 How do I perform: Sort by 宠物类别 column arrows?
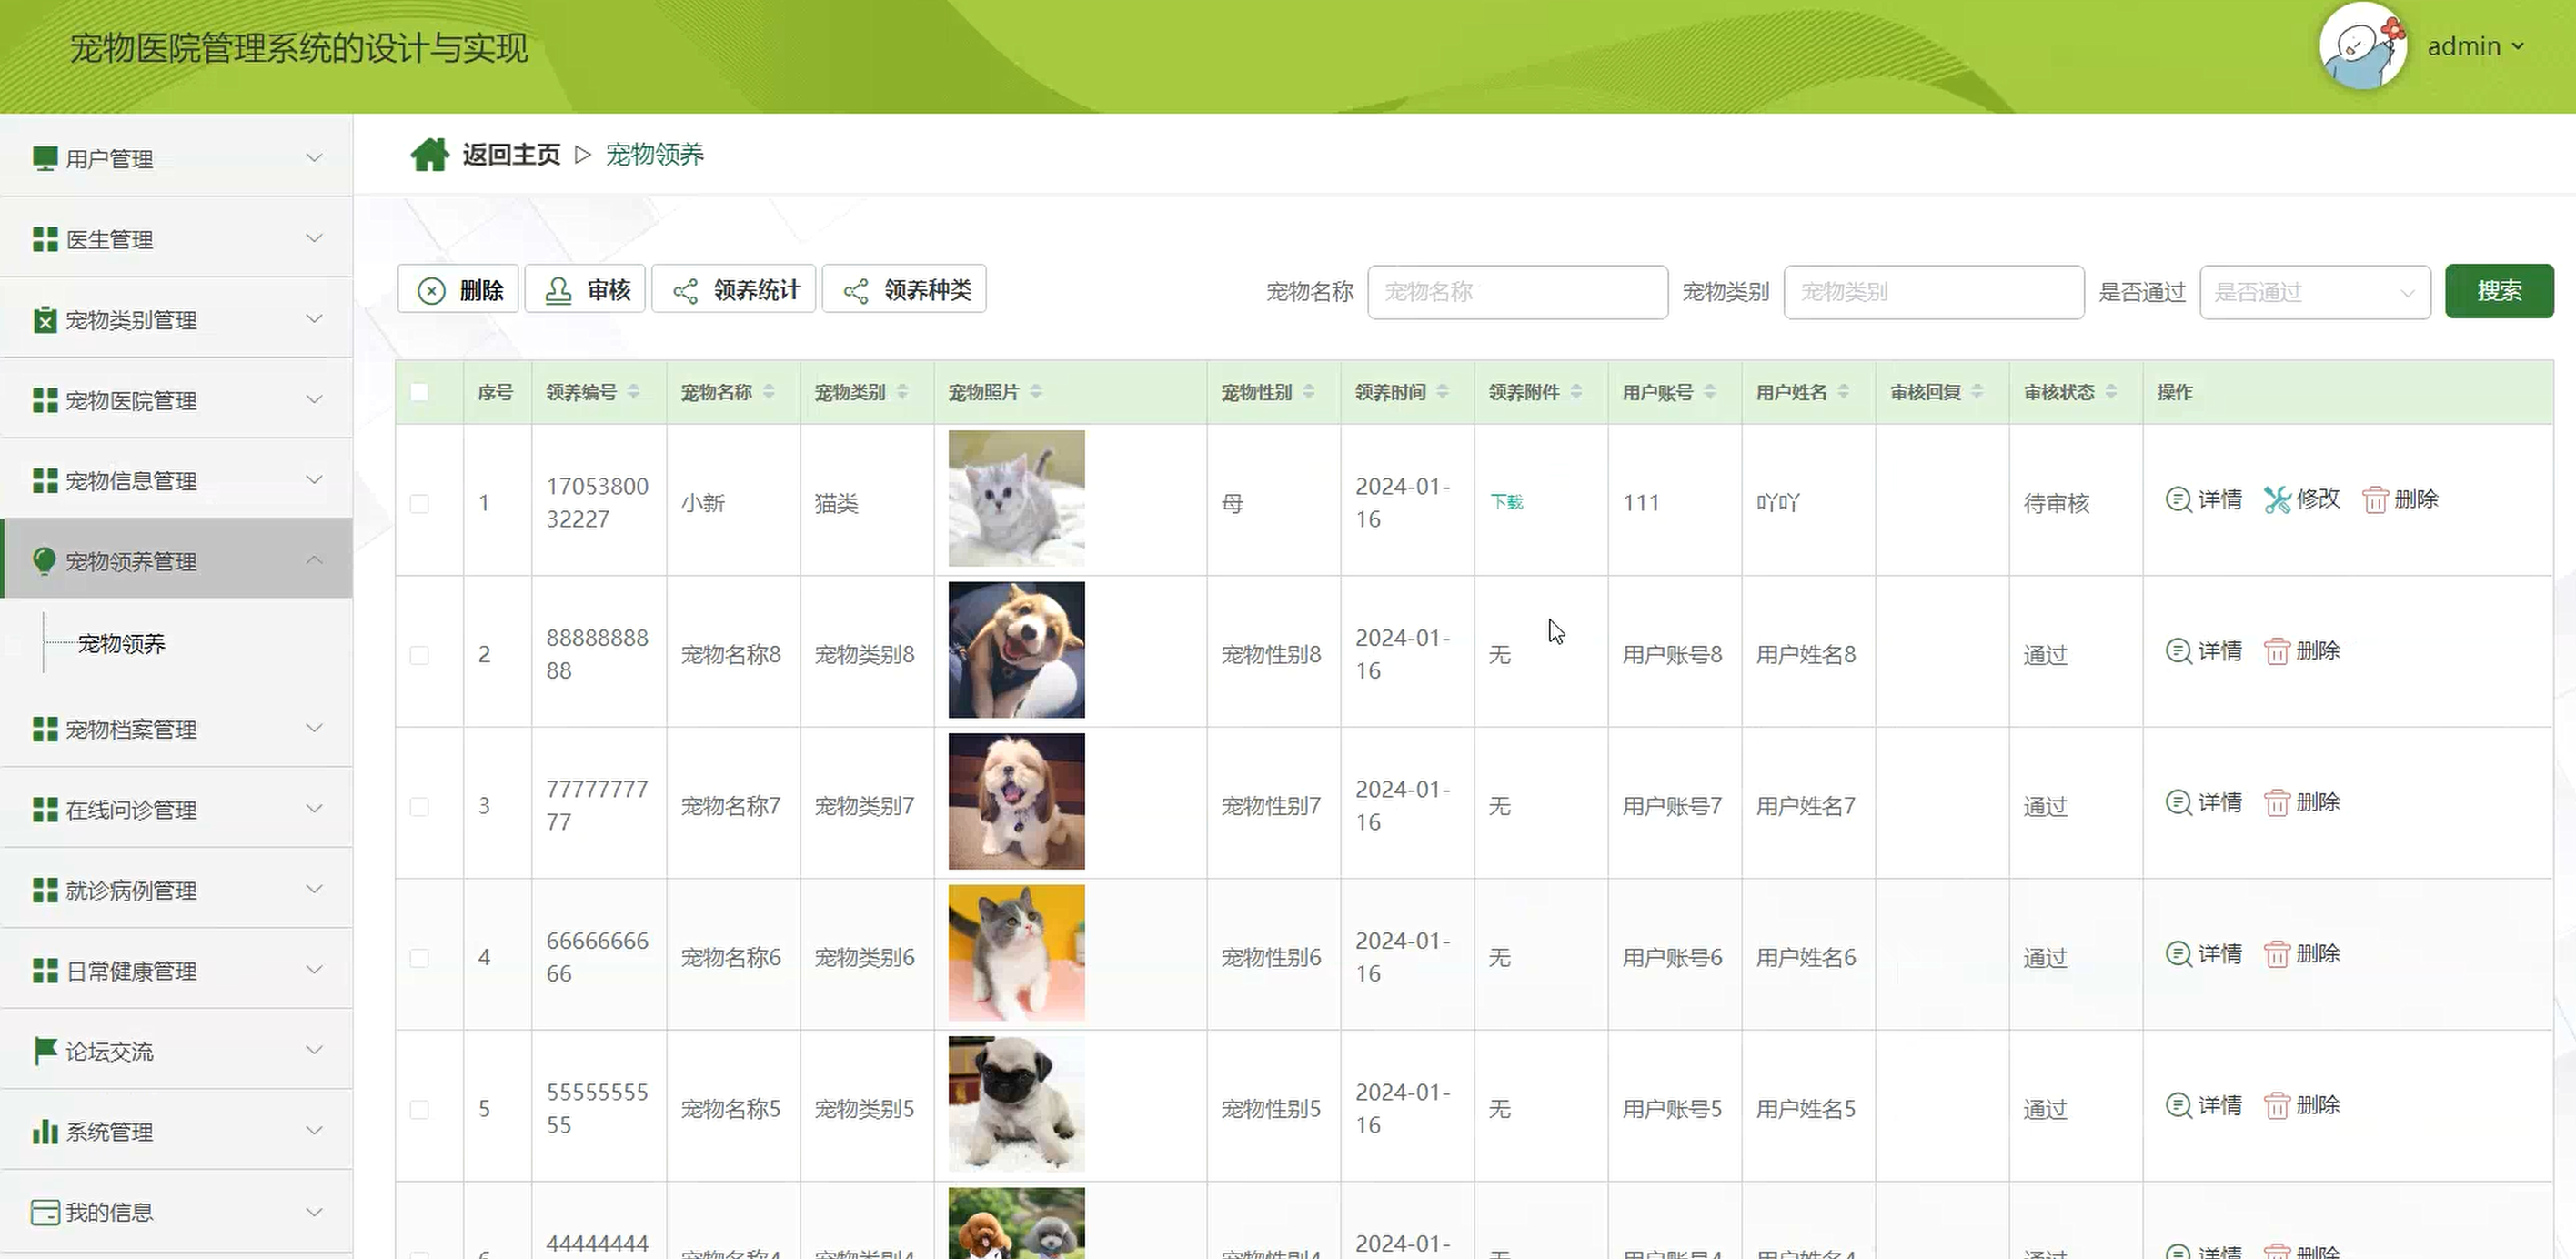tap(902, 392)
